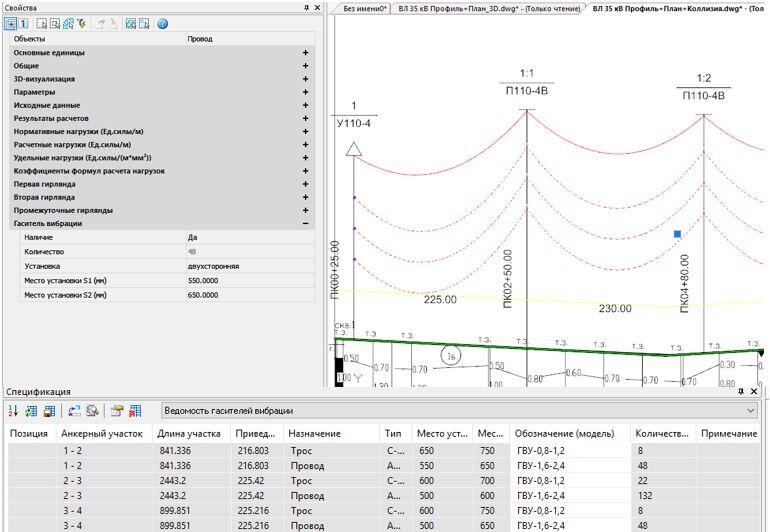Click the blue grip square on the wire

coord(677,234)
